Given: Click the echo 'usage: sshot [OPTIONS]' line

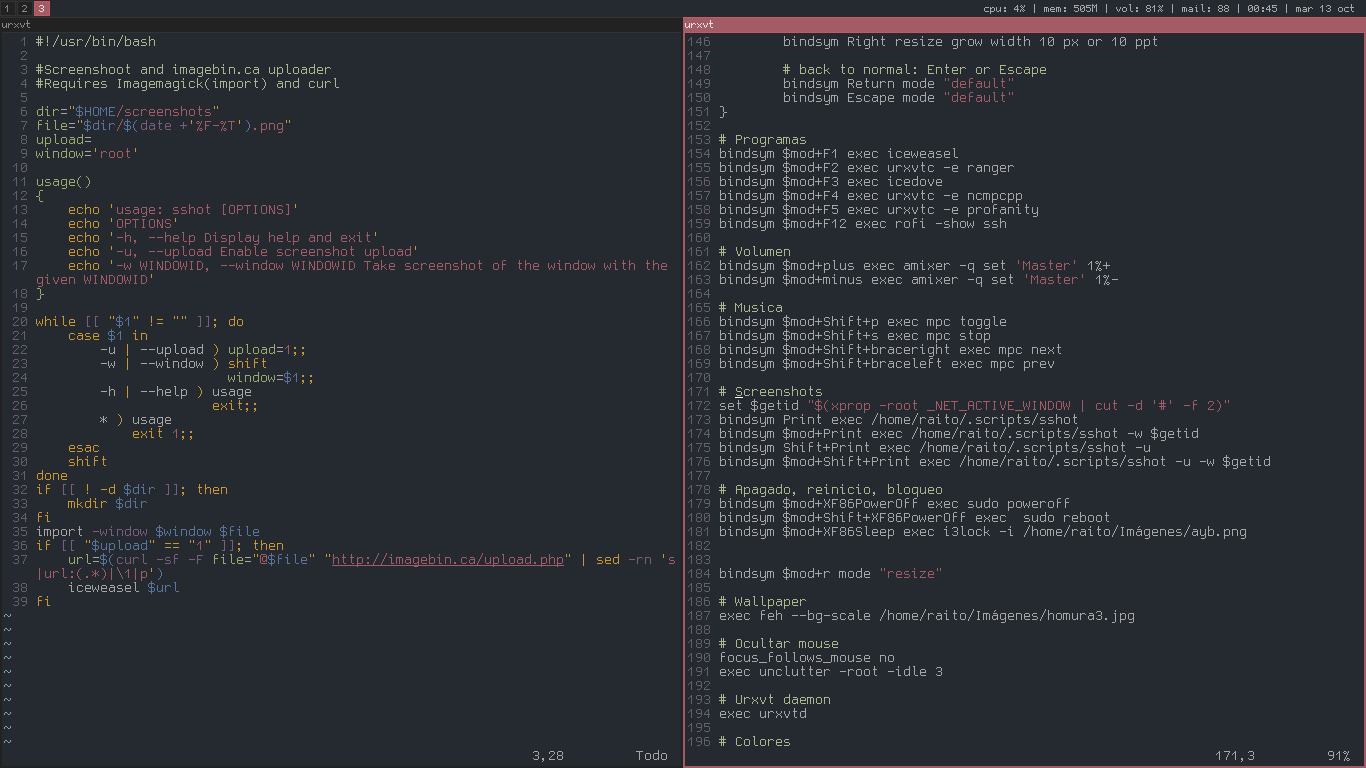Looking at the screenshot, I should click(183, 210).
